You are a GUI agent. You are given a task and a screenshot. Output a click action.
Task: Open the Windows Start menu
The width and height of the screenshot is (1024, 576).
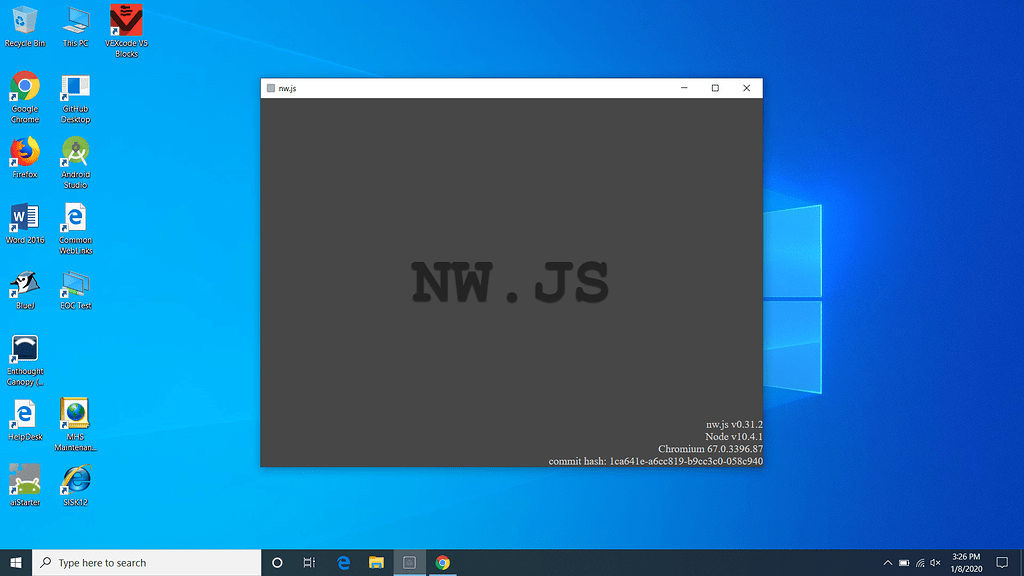pos(16,562)
